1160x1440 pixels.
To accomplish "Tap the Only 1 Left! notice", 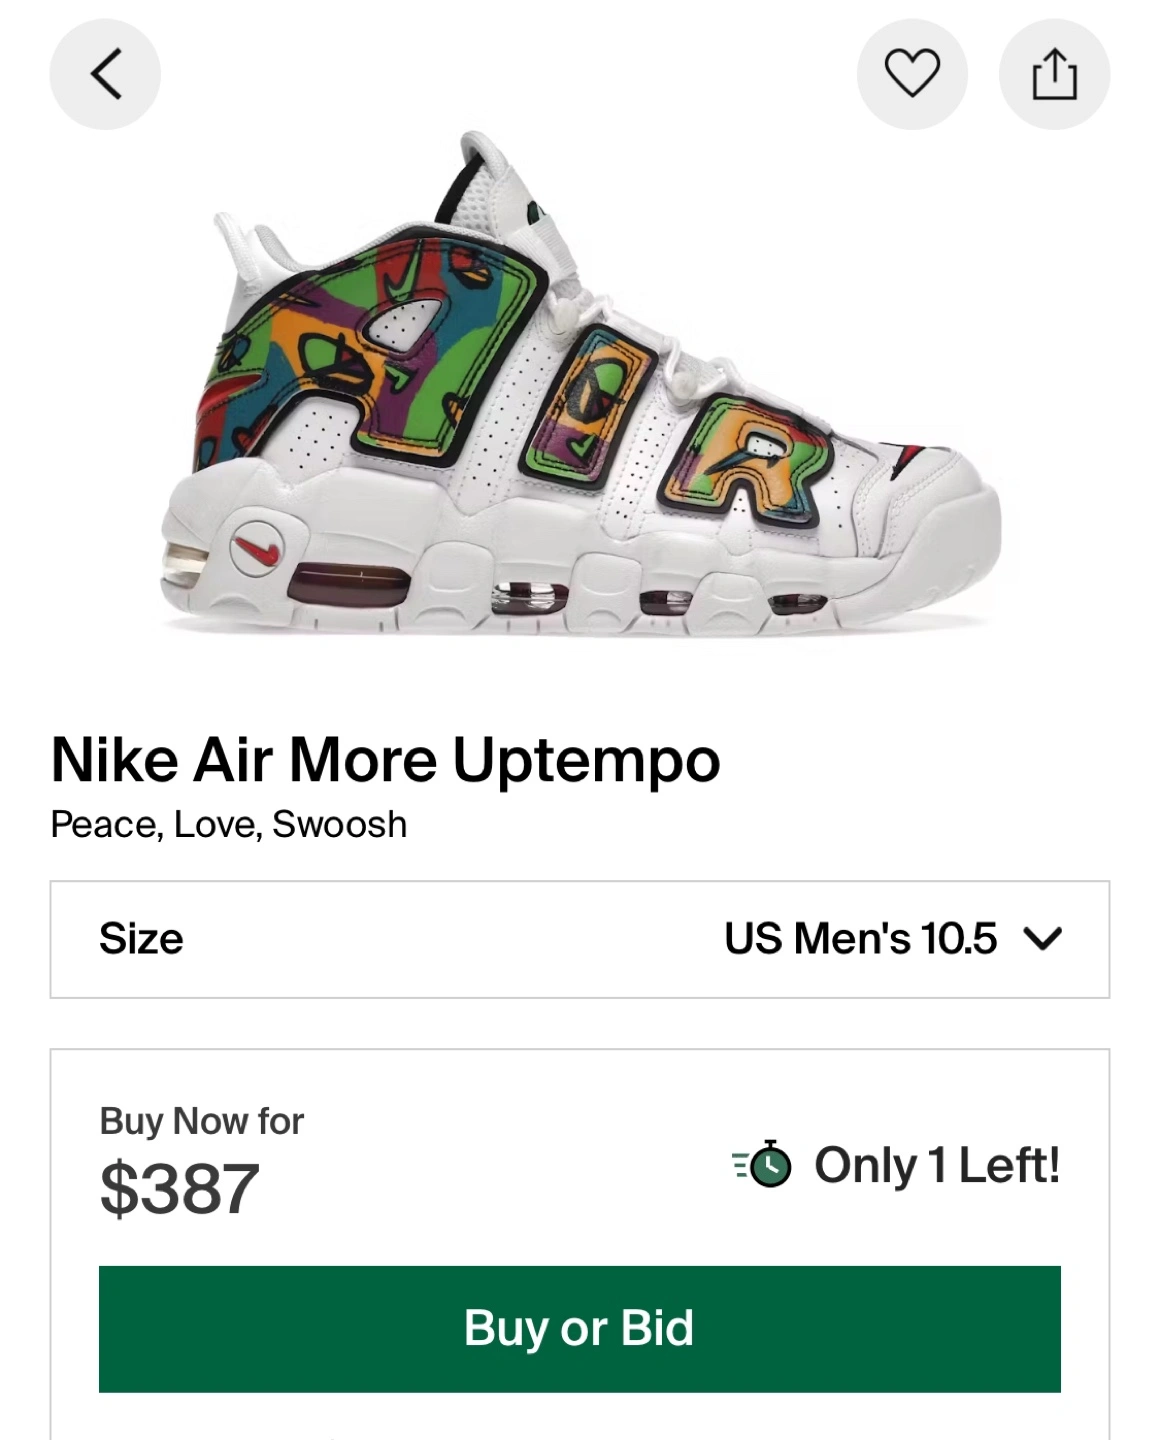I will click(x=937, y=1165).
